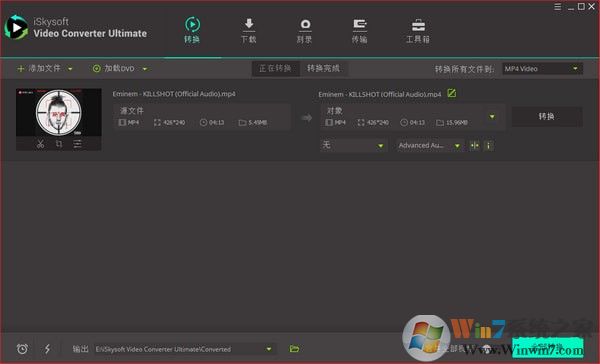The height and width of the screenshot is (364, 600).
Task: Open the Transfer (传输) tab
Action: coord(360,30)
